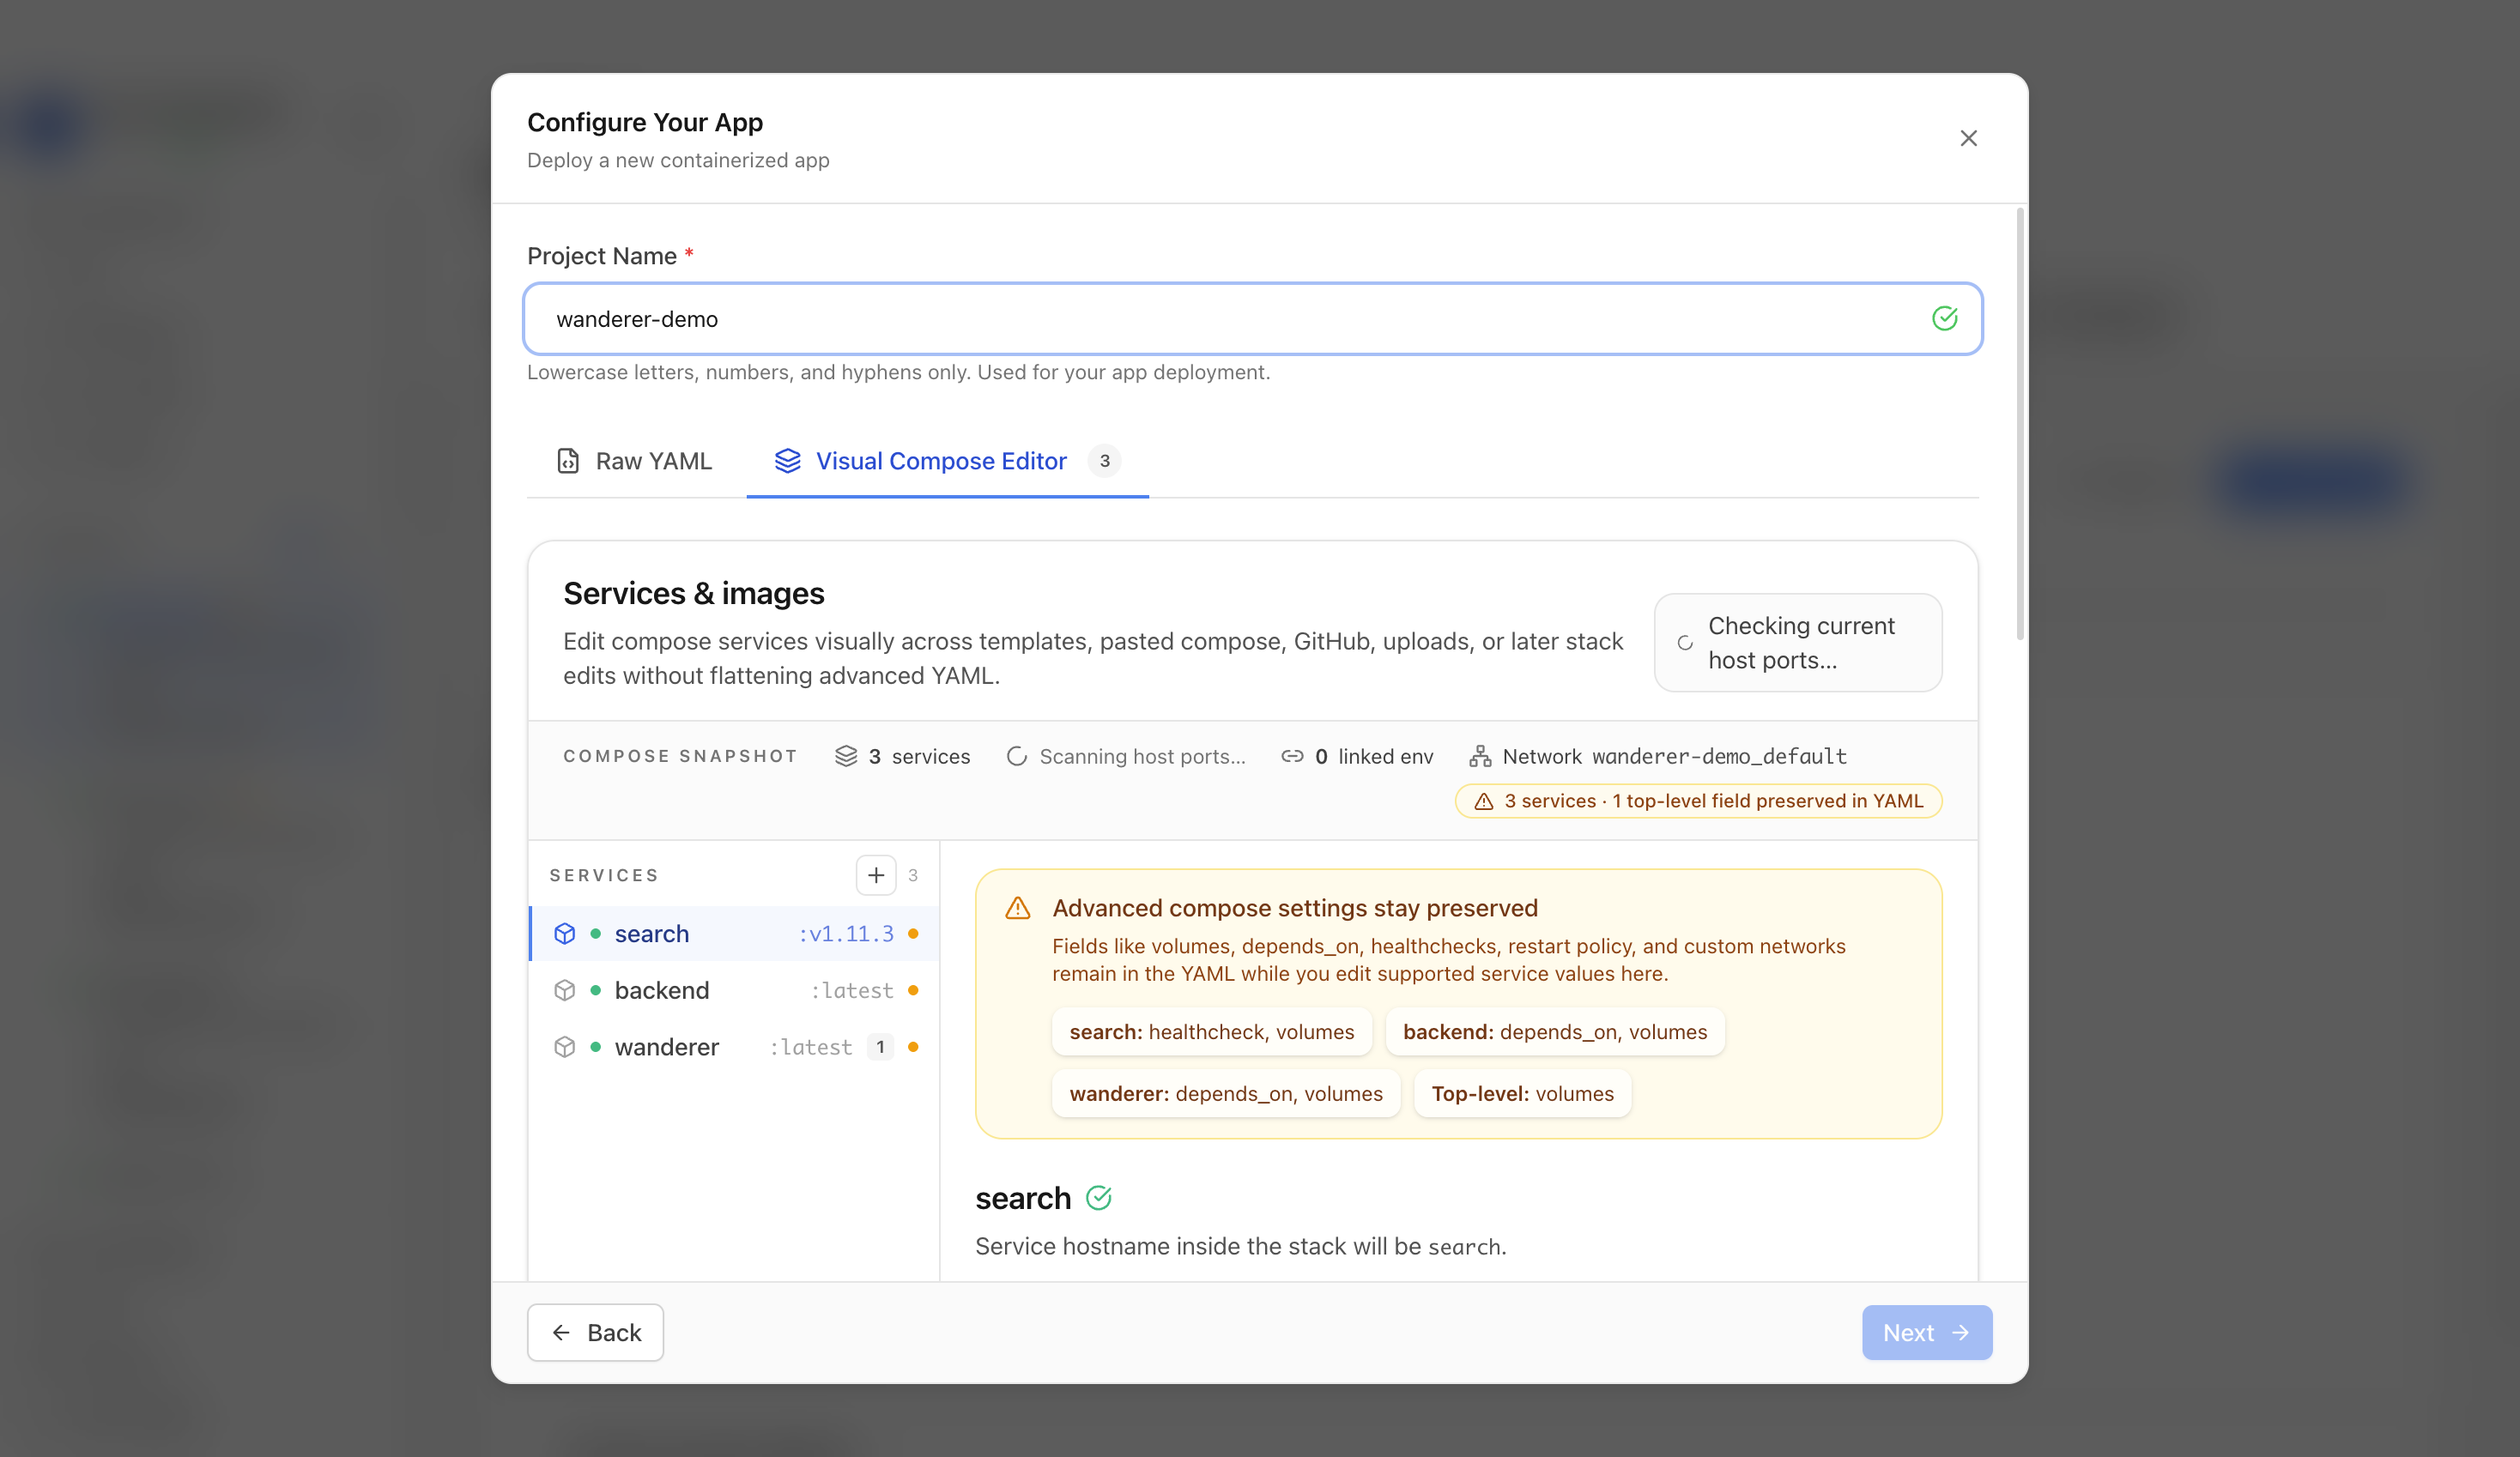Click the Project Name input field
The image size is (2520, 1457).
point(1252,319)
